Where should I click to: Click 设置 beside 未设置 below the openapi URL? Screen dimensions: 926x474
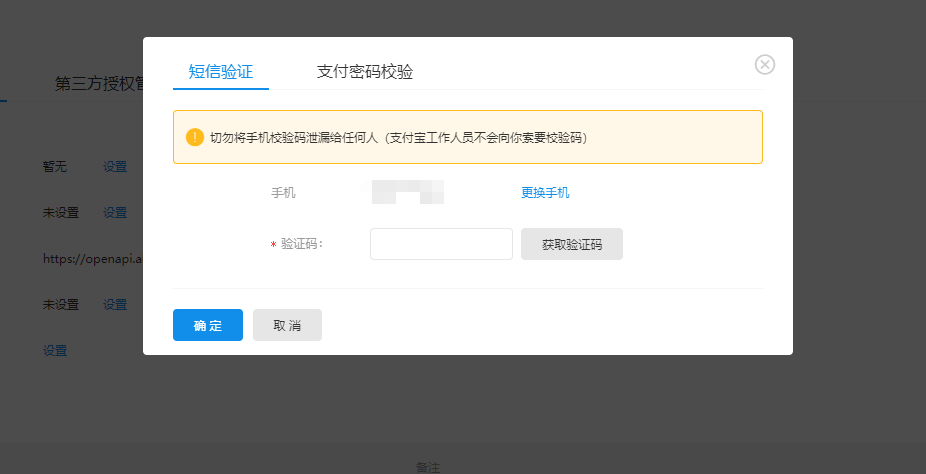click(115, 305)
